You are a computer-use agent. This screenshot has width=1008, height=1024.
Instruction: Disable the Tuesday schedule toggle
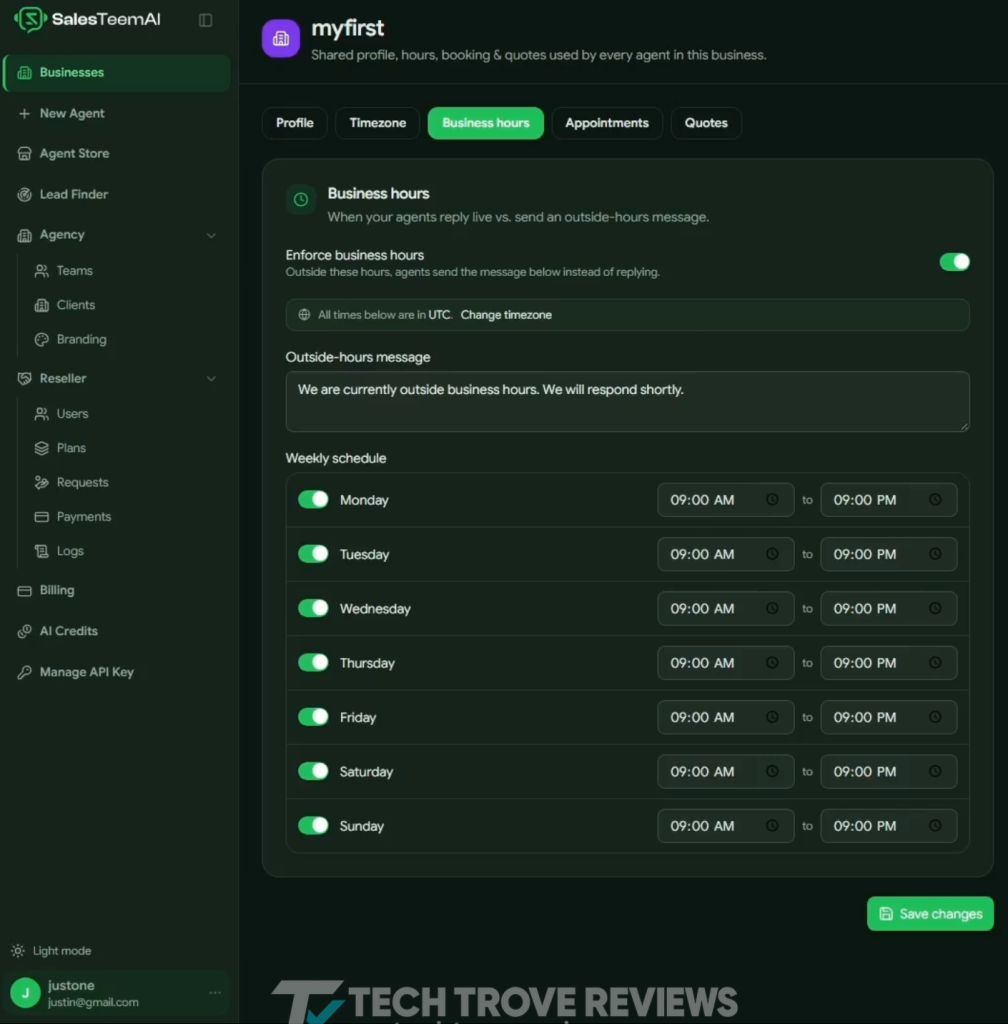(x=313, y=554)
